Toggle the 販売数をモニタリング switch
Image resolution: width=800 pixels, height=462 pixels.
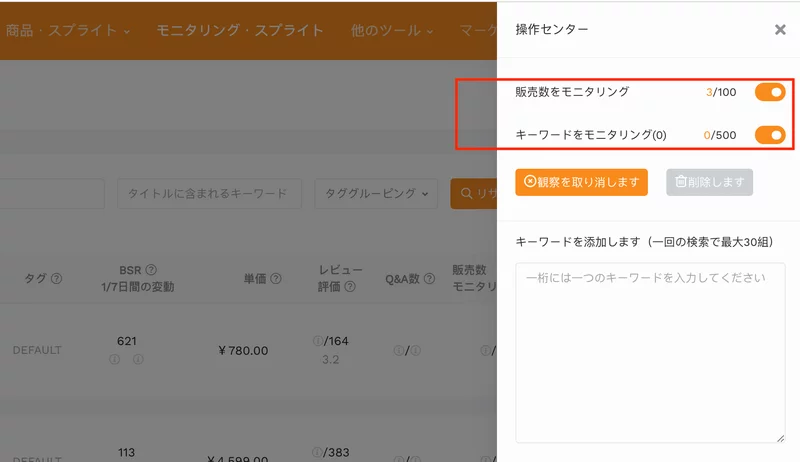(770, 92)
